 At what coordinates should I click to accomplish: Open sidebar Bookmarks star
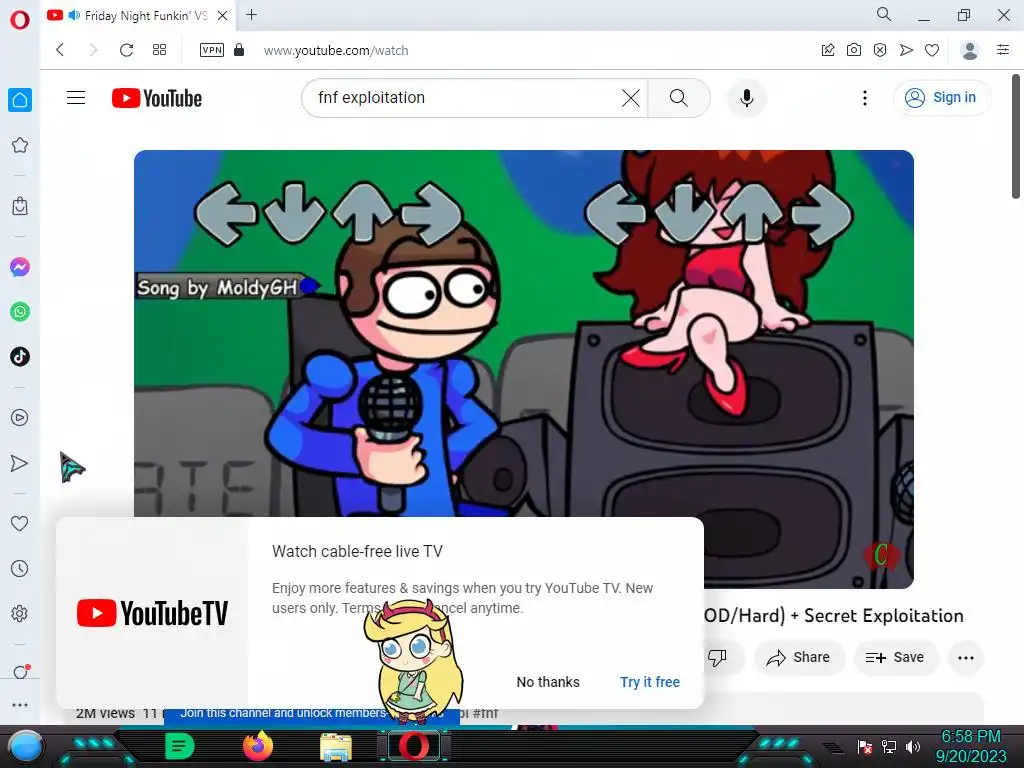click(x=20, y=145)
